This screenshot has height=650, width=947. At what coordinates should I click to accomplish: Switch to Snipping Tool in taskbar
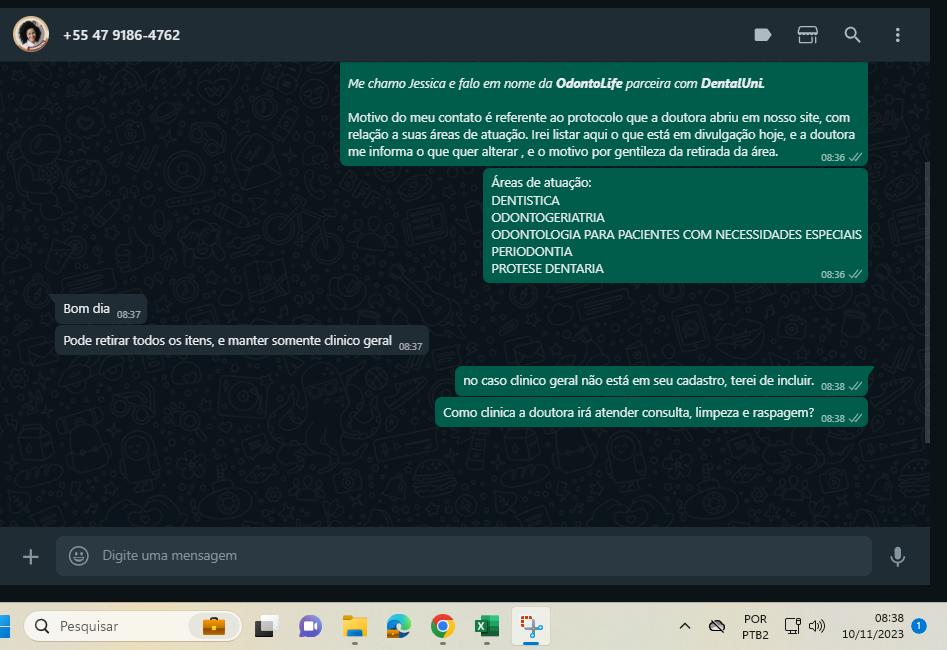[531, 626]
